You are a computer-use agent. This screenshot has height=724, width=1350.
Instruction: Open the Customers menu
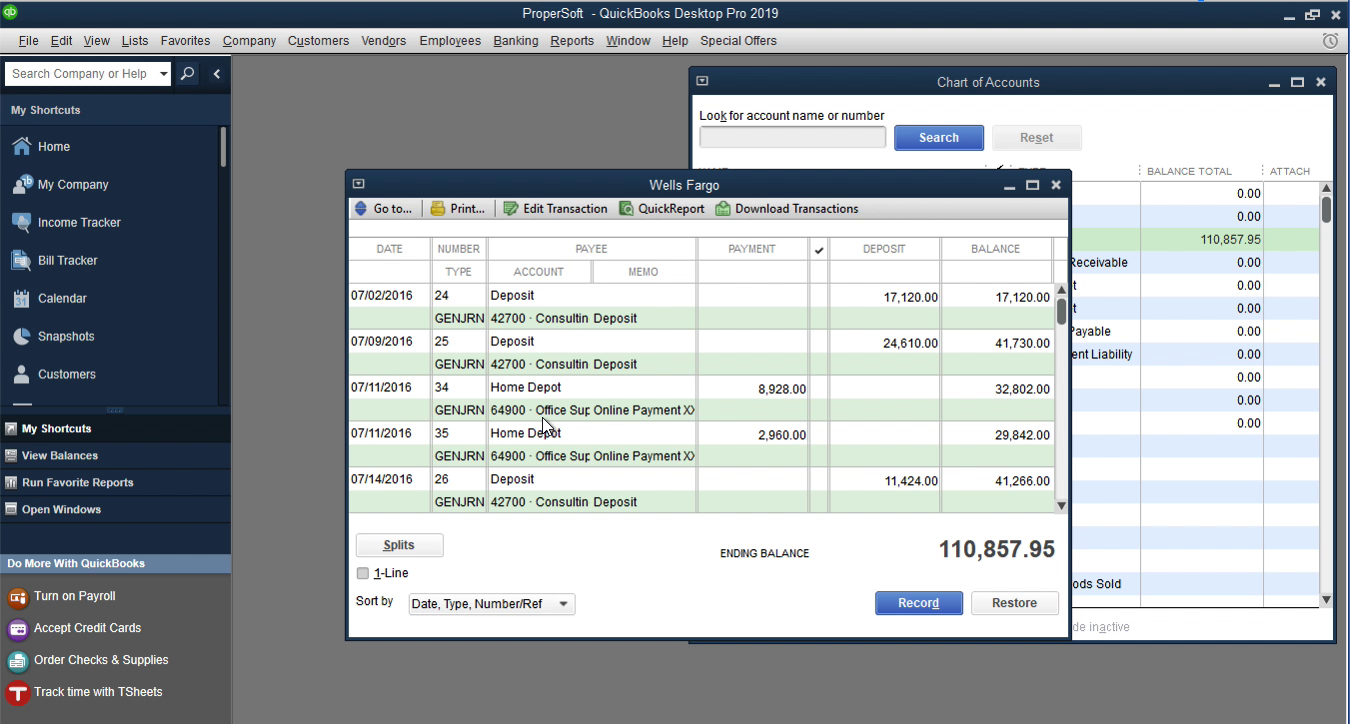318,41
